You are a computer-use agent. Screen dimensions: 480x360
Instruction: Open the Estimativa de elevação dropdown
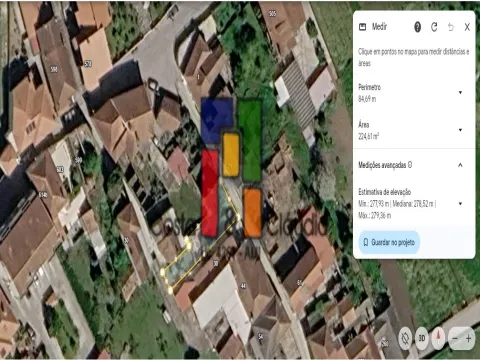click(x=460, y=203)
